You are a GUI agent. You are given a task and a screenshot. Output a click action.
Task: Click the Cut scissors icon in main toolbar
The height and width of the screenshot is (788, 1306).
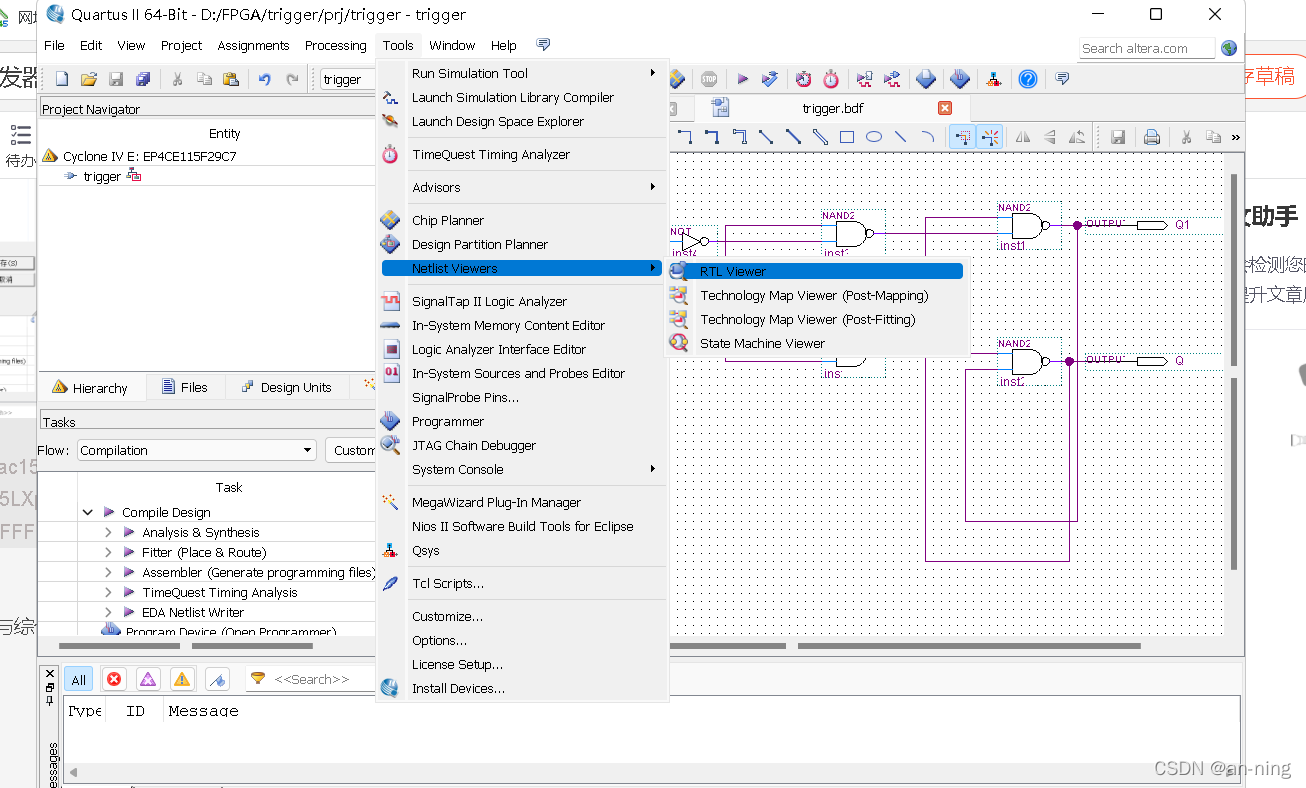coord(177,79)
